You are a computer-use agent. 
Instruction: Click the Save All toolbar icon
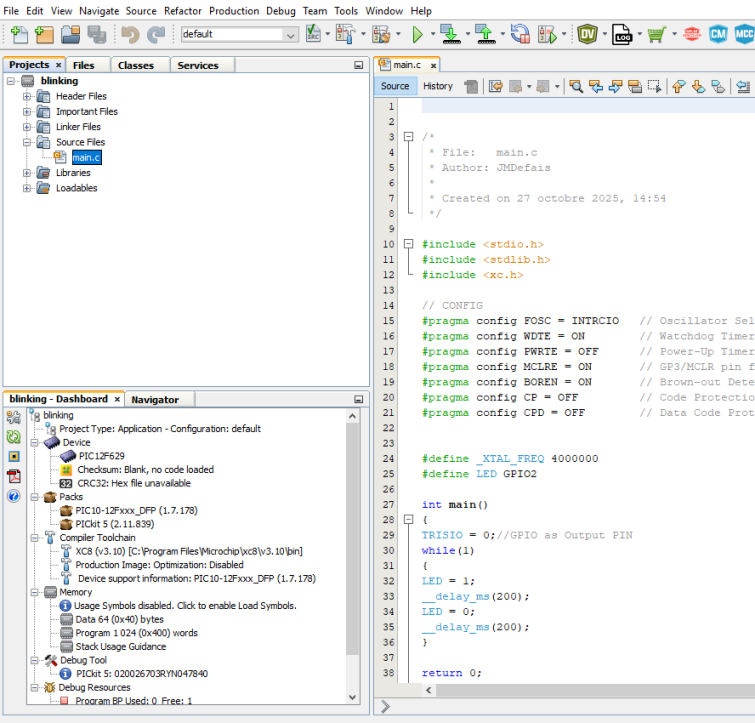point(96,34)
